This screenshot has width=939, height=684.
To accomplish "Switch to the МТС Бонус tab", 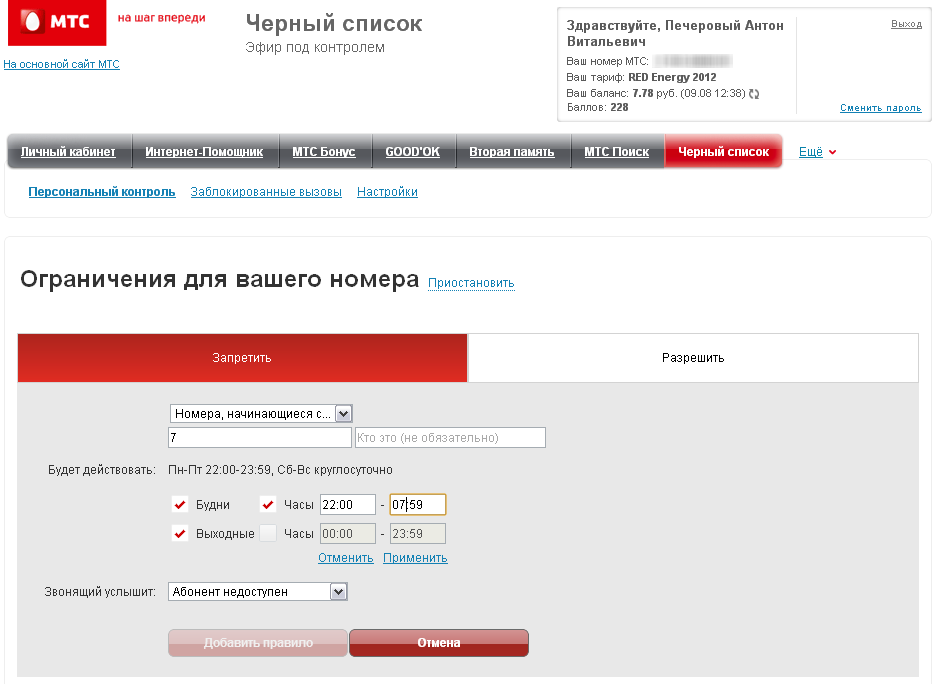I will tap(324, 152).
